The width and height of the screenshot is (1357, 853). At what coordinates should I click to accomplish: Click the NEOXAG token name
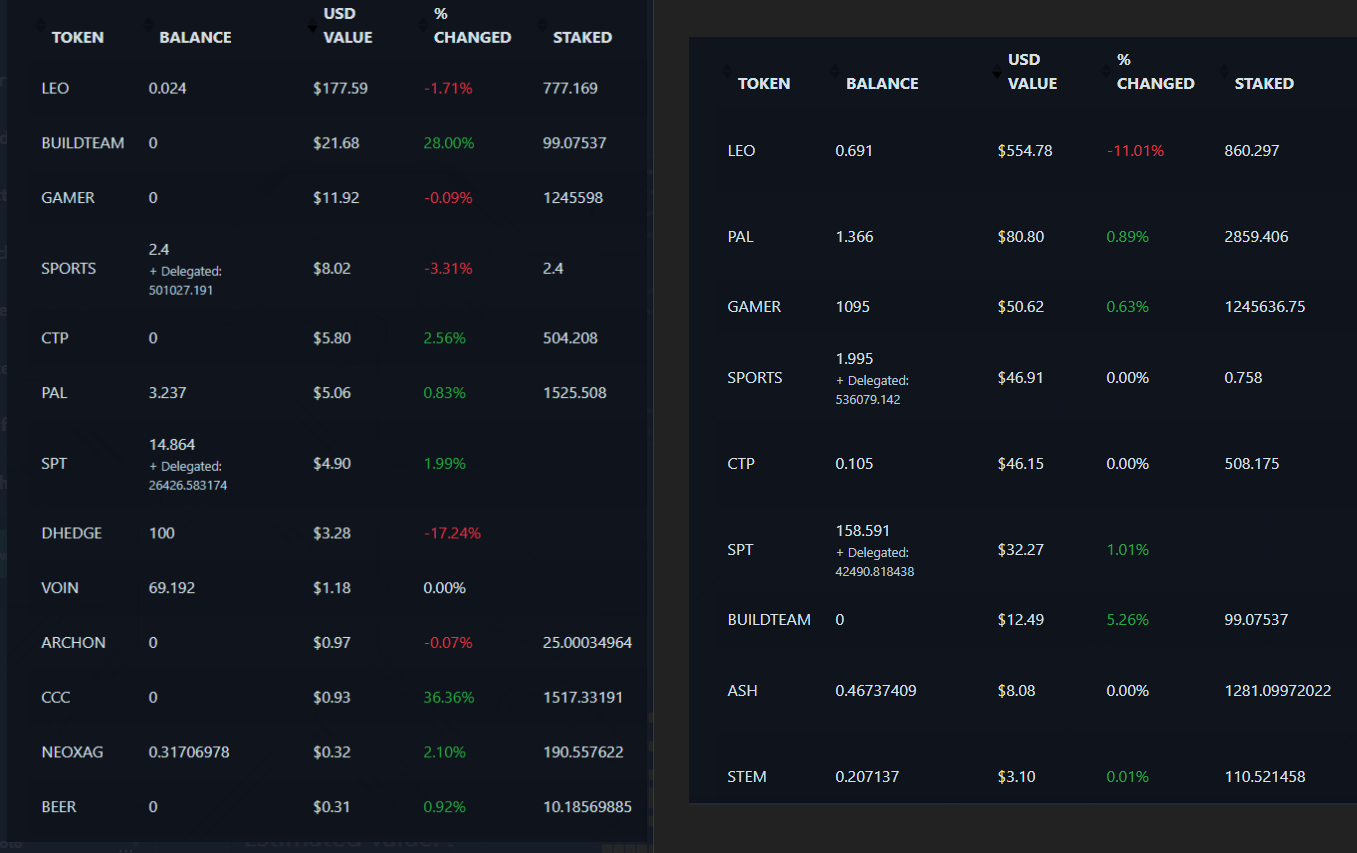72,752
